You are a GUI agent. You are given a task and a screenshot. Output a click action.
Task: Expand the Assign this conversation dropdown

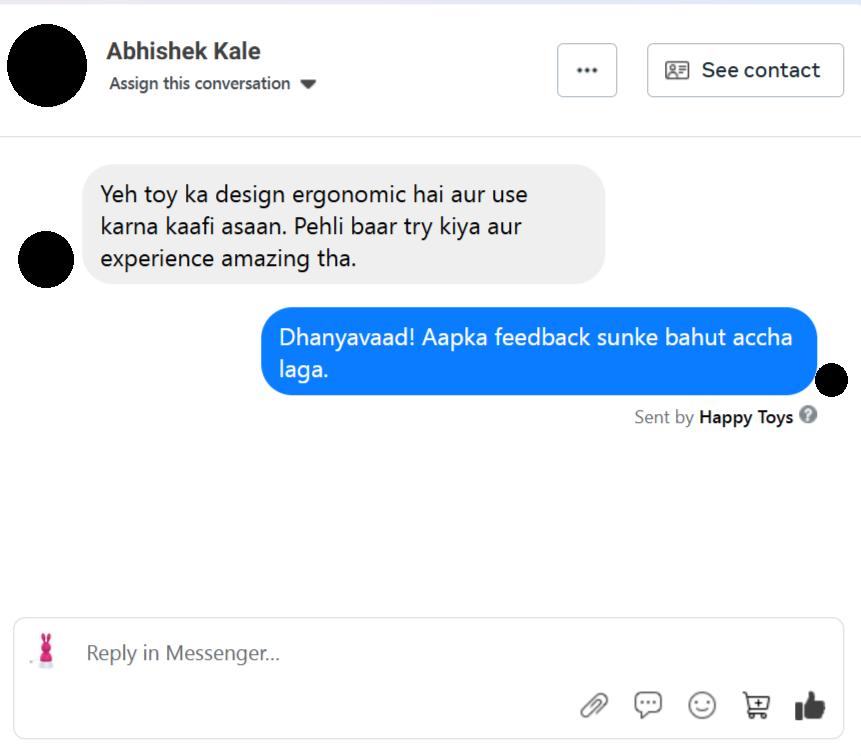click(308, 84)
